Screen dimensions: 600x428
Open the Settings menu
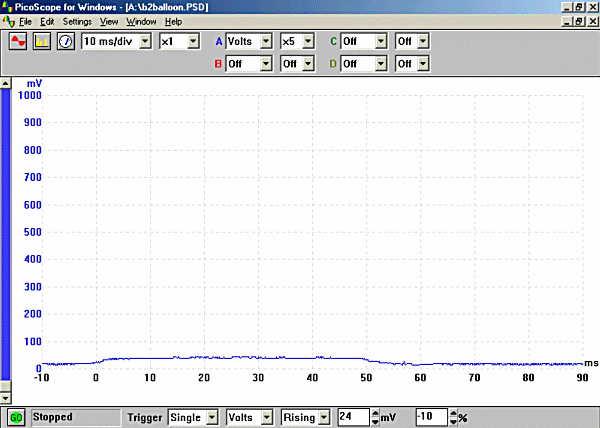click(x=76, y=21)
